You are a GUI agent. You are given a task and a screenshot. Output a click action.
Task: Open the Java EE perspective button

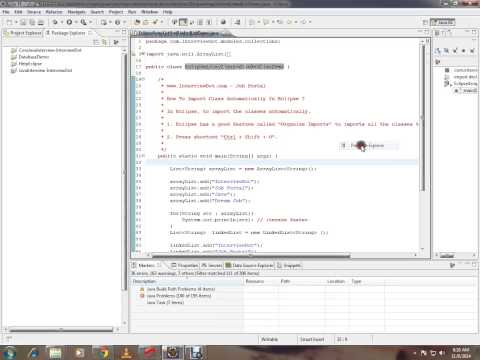point(443,22)
